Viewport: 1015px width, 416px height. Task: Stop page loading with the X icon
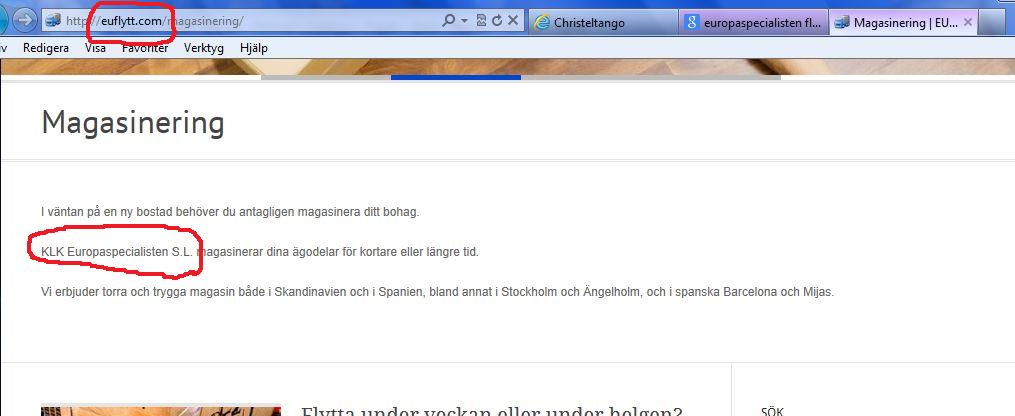click(513, 21)
